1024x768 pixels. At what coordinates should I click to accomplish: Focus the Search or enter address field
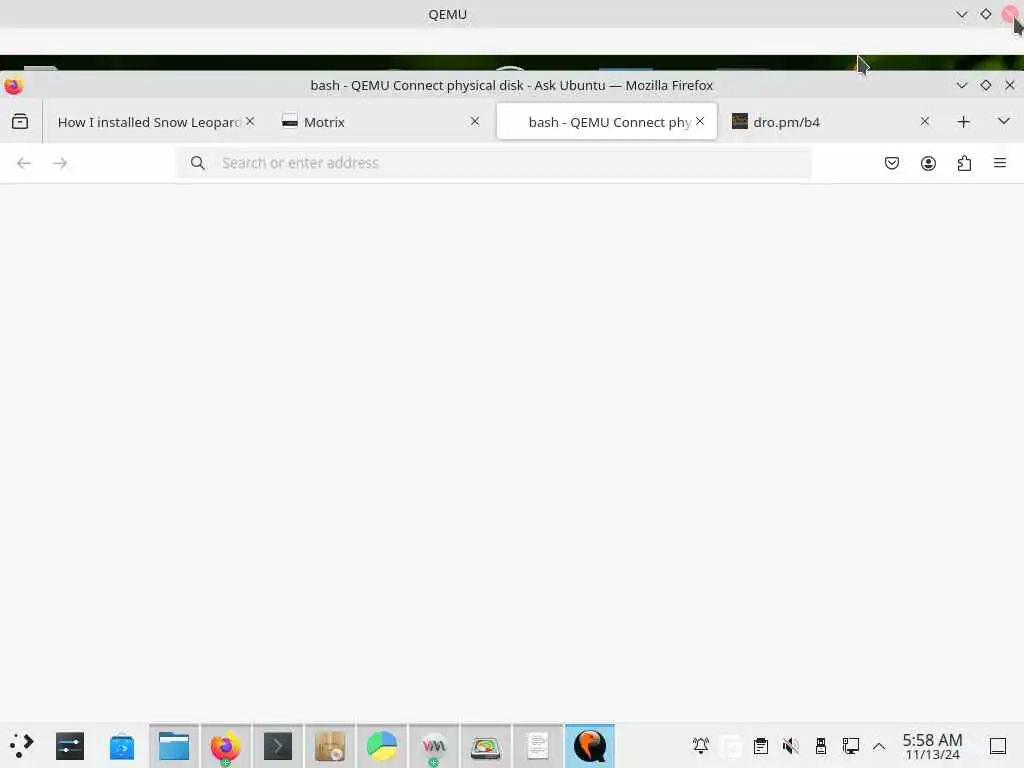(x=494, y=163)
